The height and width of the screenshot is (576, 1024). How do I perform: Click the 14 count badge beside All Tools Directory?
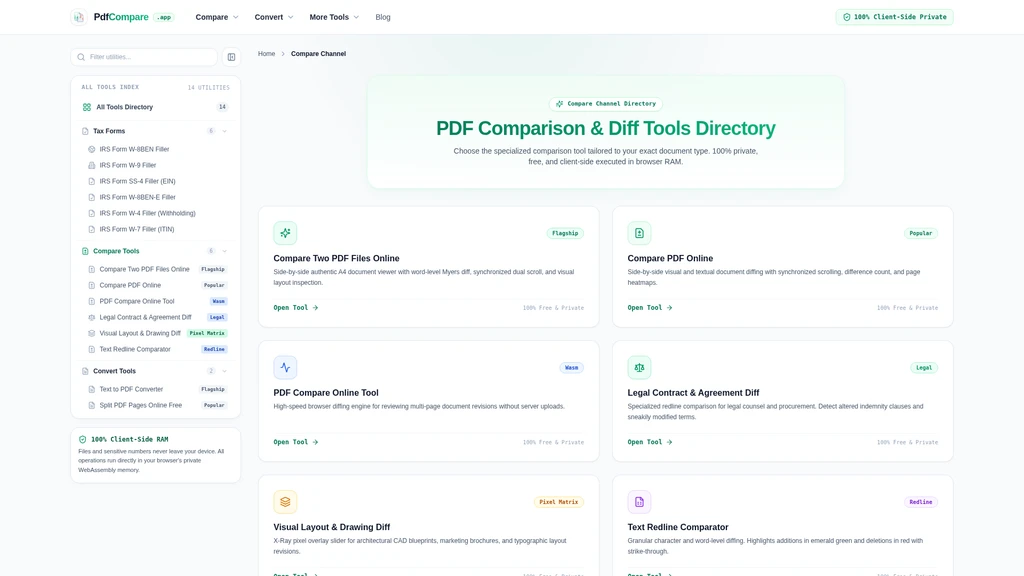(222, 107)
